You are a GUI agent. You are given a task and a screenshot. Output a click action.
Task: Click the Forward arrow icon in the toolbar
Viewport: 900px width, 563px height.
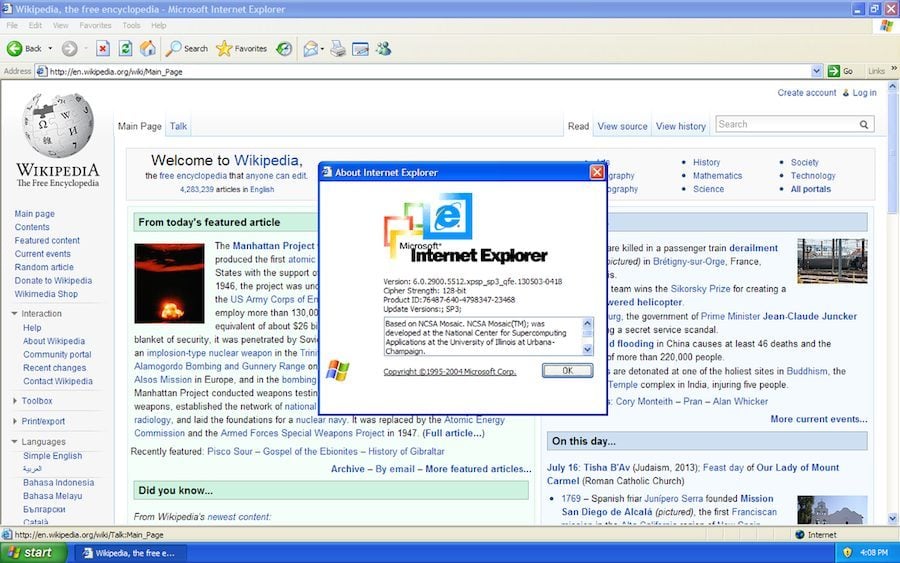(69, 49)
